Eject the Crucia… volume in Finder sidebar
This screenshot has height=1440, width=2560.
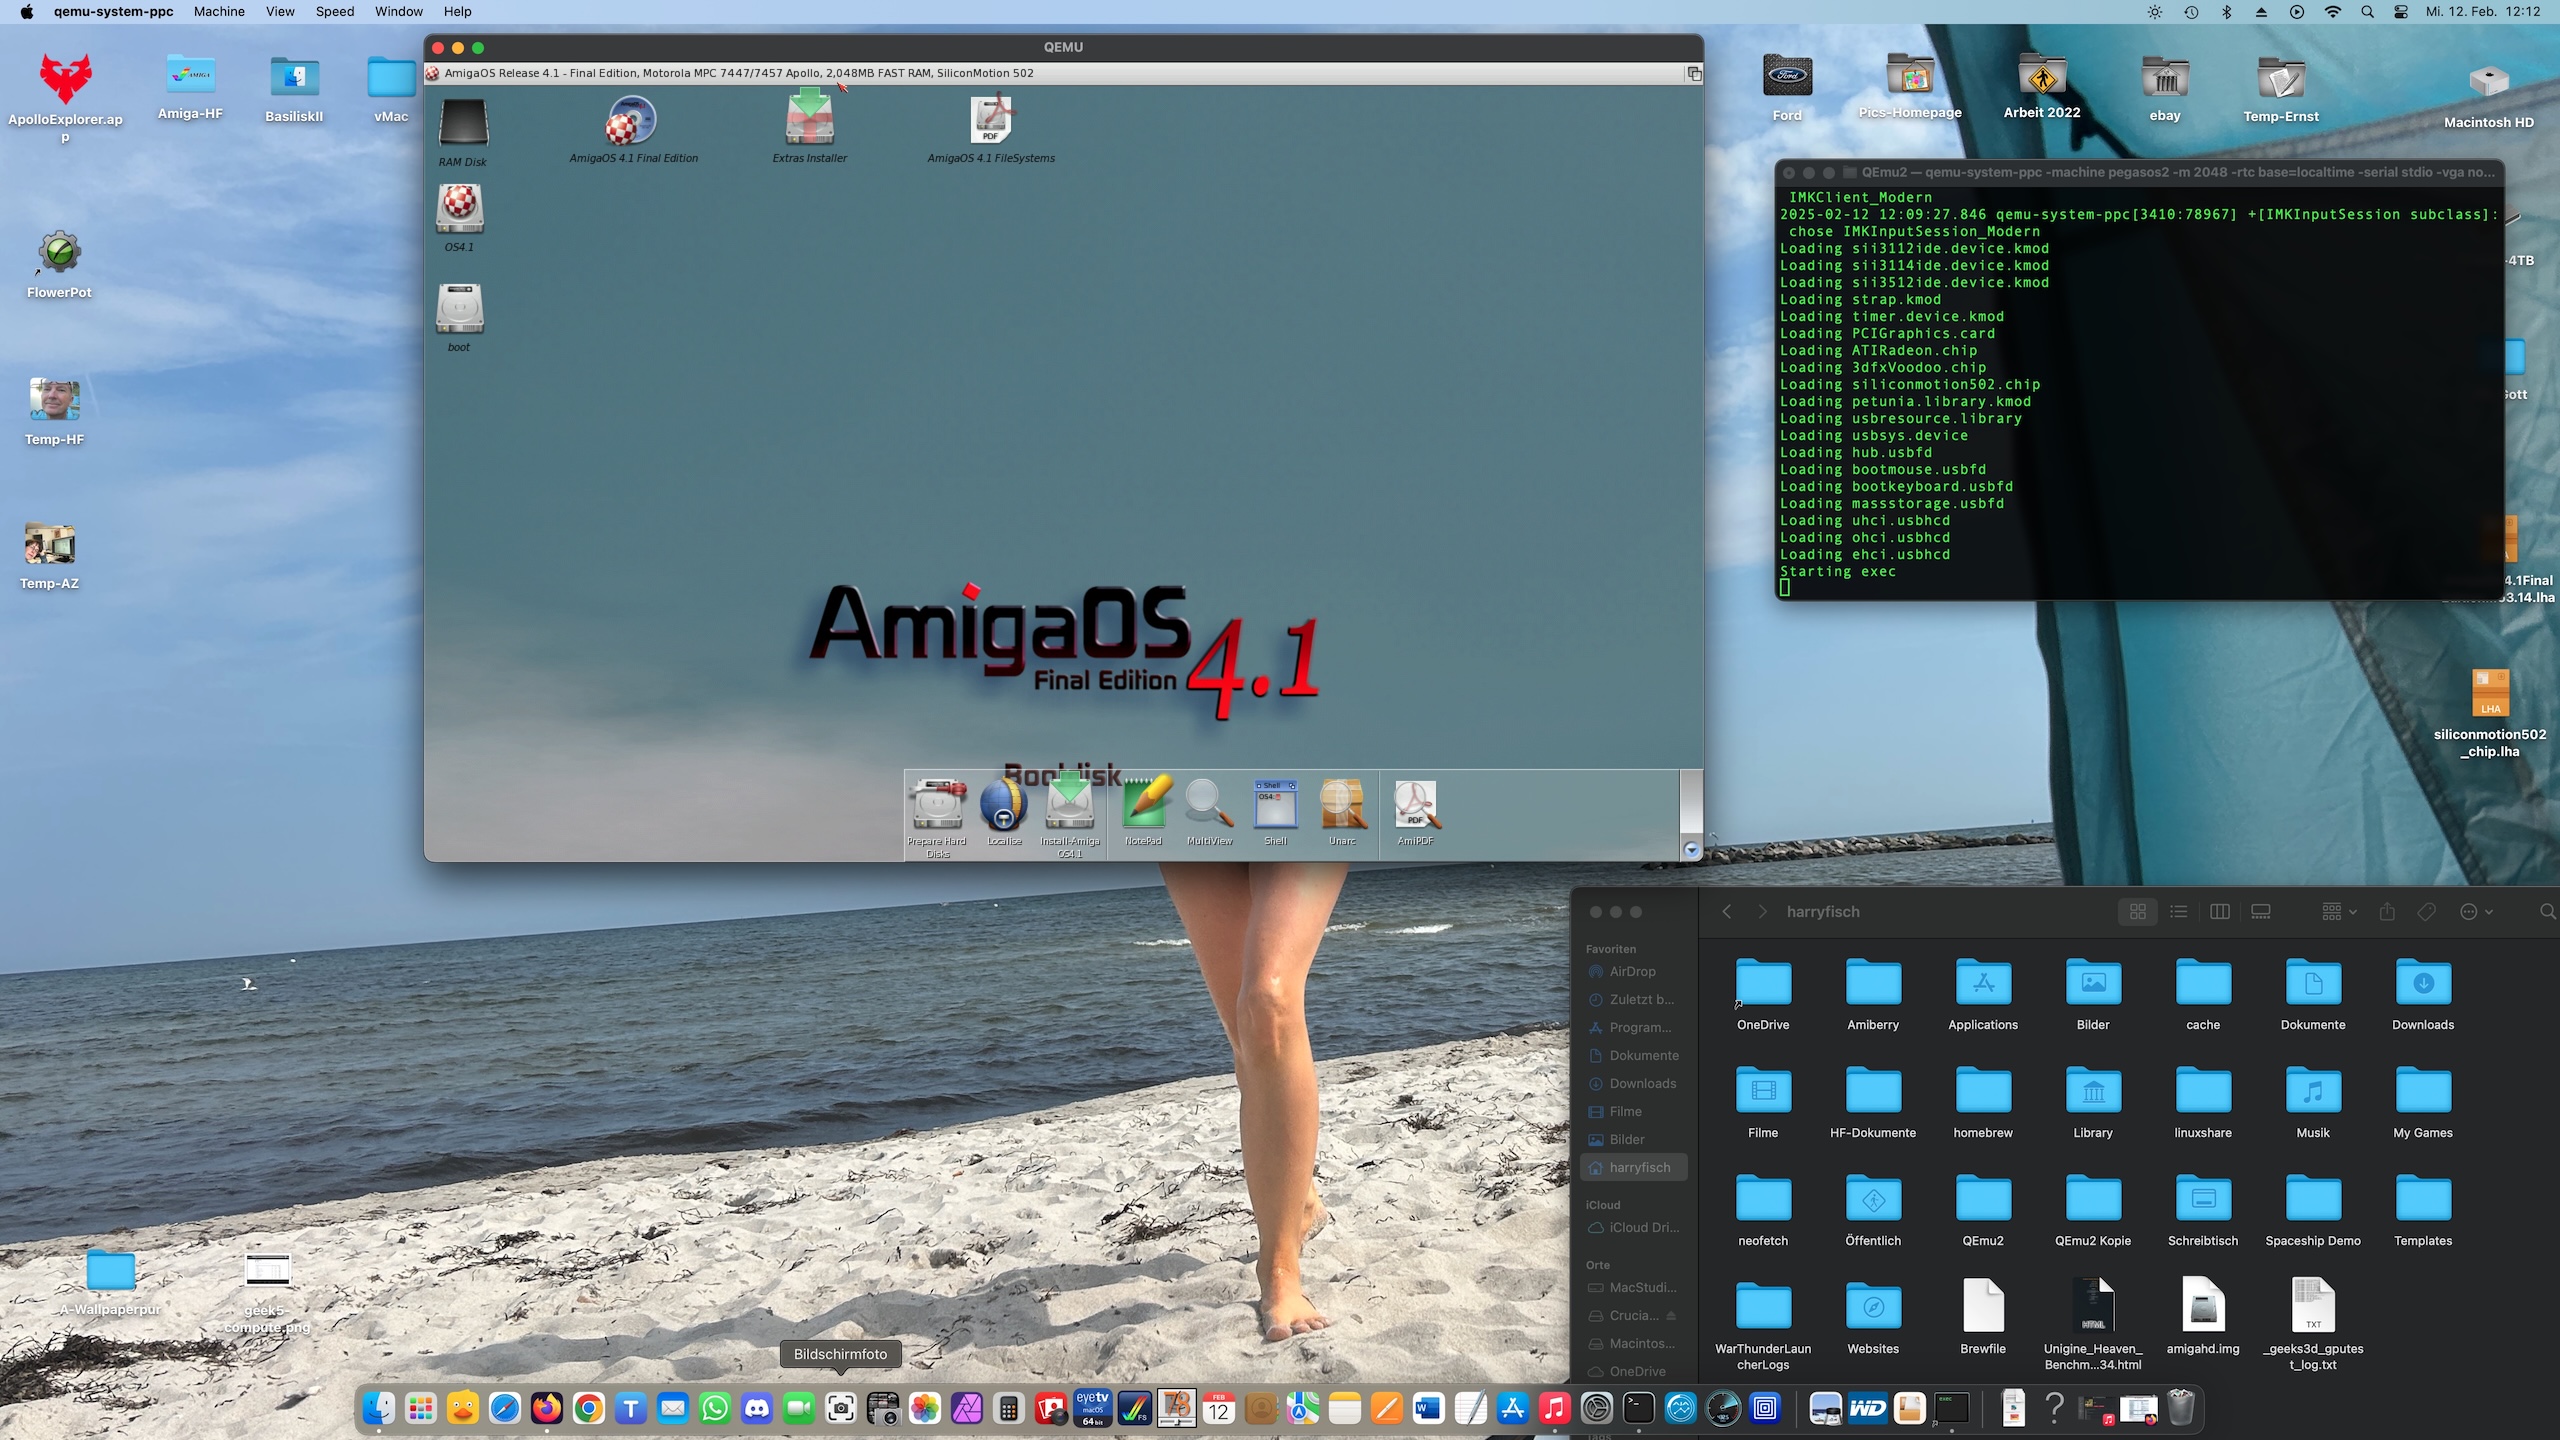[x=1671, y=1315]
